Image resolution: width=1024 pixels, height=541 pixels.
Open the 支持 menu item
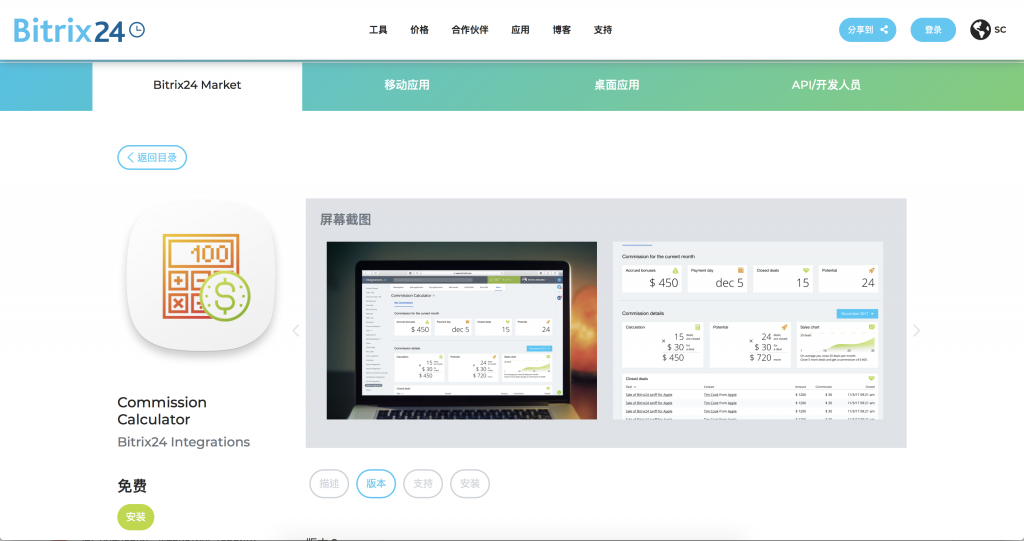click(603, 30)
